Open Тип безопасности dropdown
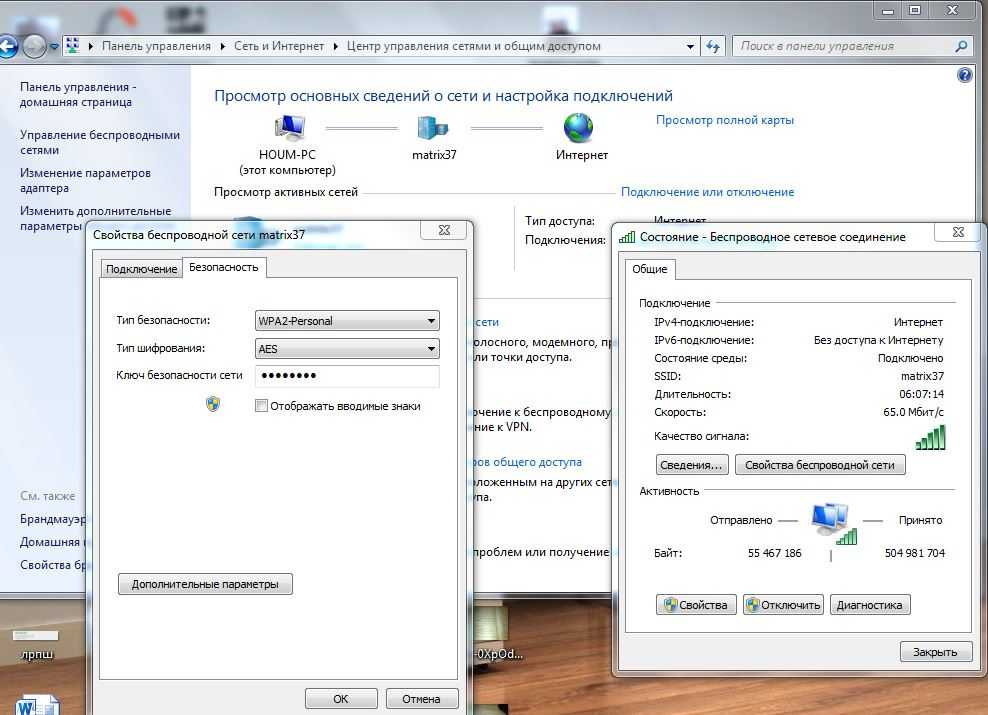 (x=347, y=321)
